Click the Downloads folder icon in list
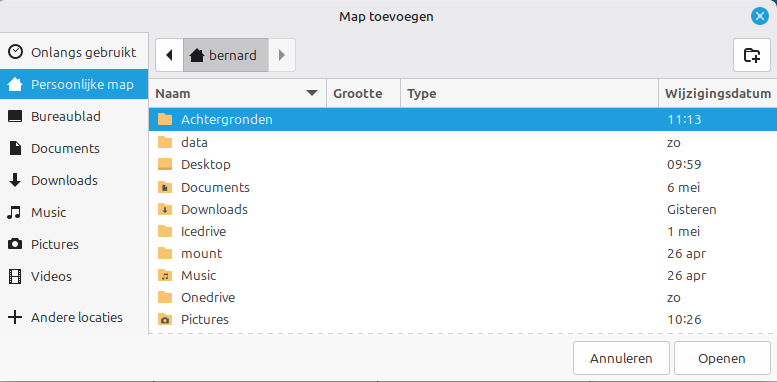The image size is (777, 382). (x=165, y=210)
